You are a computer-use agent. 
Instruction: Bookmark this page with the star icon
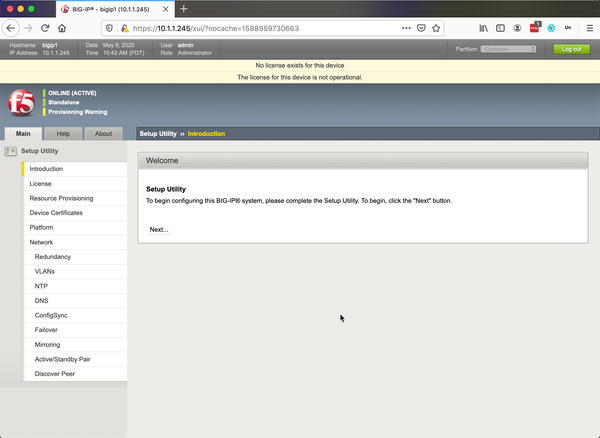(436, 28)
